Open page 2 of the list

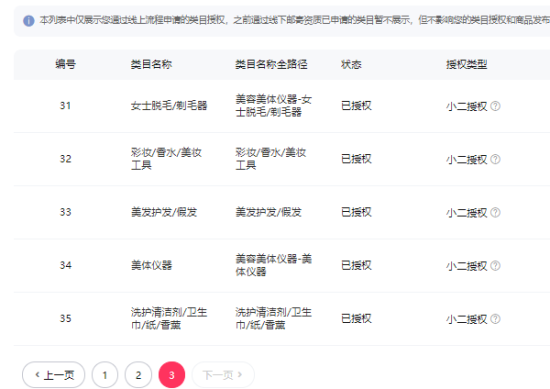(x=138, y=375)
